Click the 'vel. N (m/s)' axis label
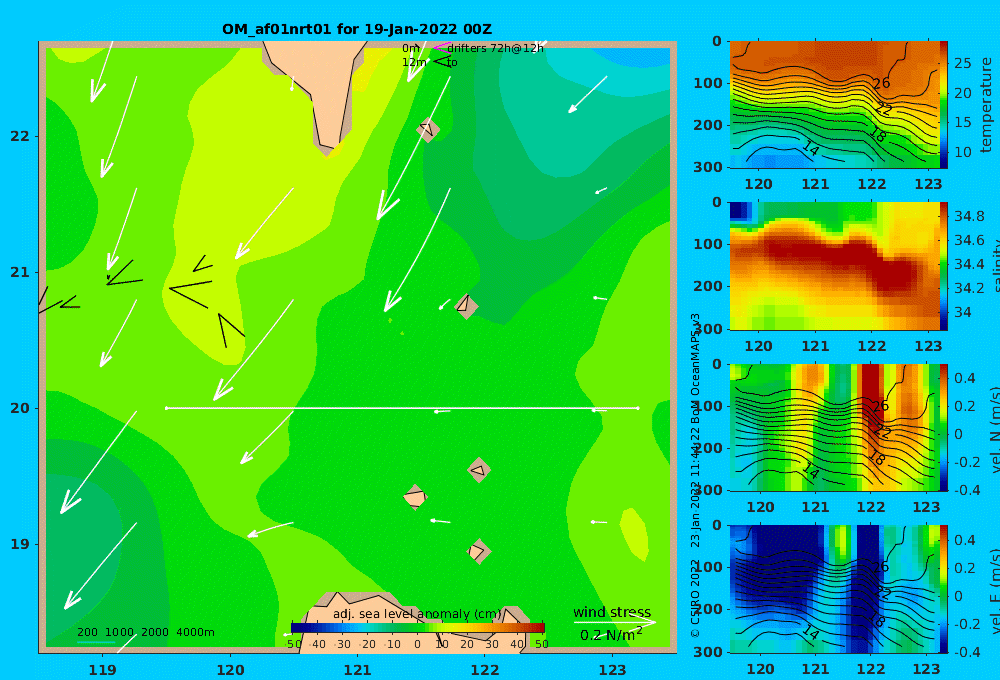This screenshot has height=680, width=1000. coord(994,429)
